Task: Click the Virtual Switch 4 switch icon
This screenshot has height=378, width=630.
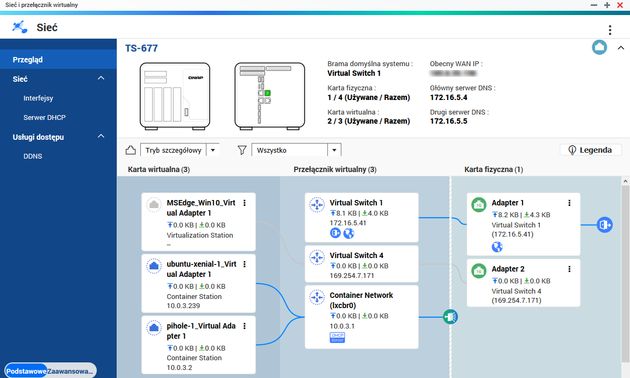Action: point(317,257)
